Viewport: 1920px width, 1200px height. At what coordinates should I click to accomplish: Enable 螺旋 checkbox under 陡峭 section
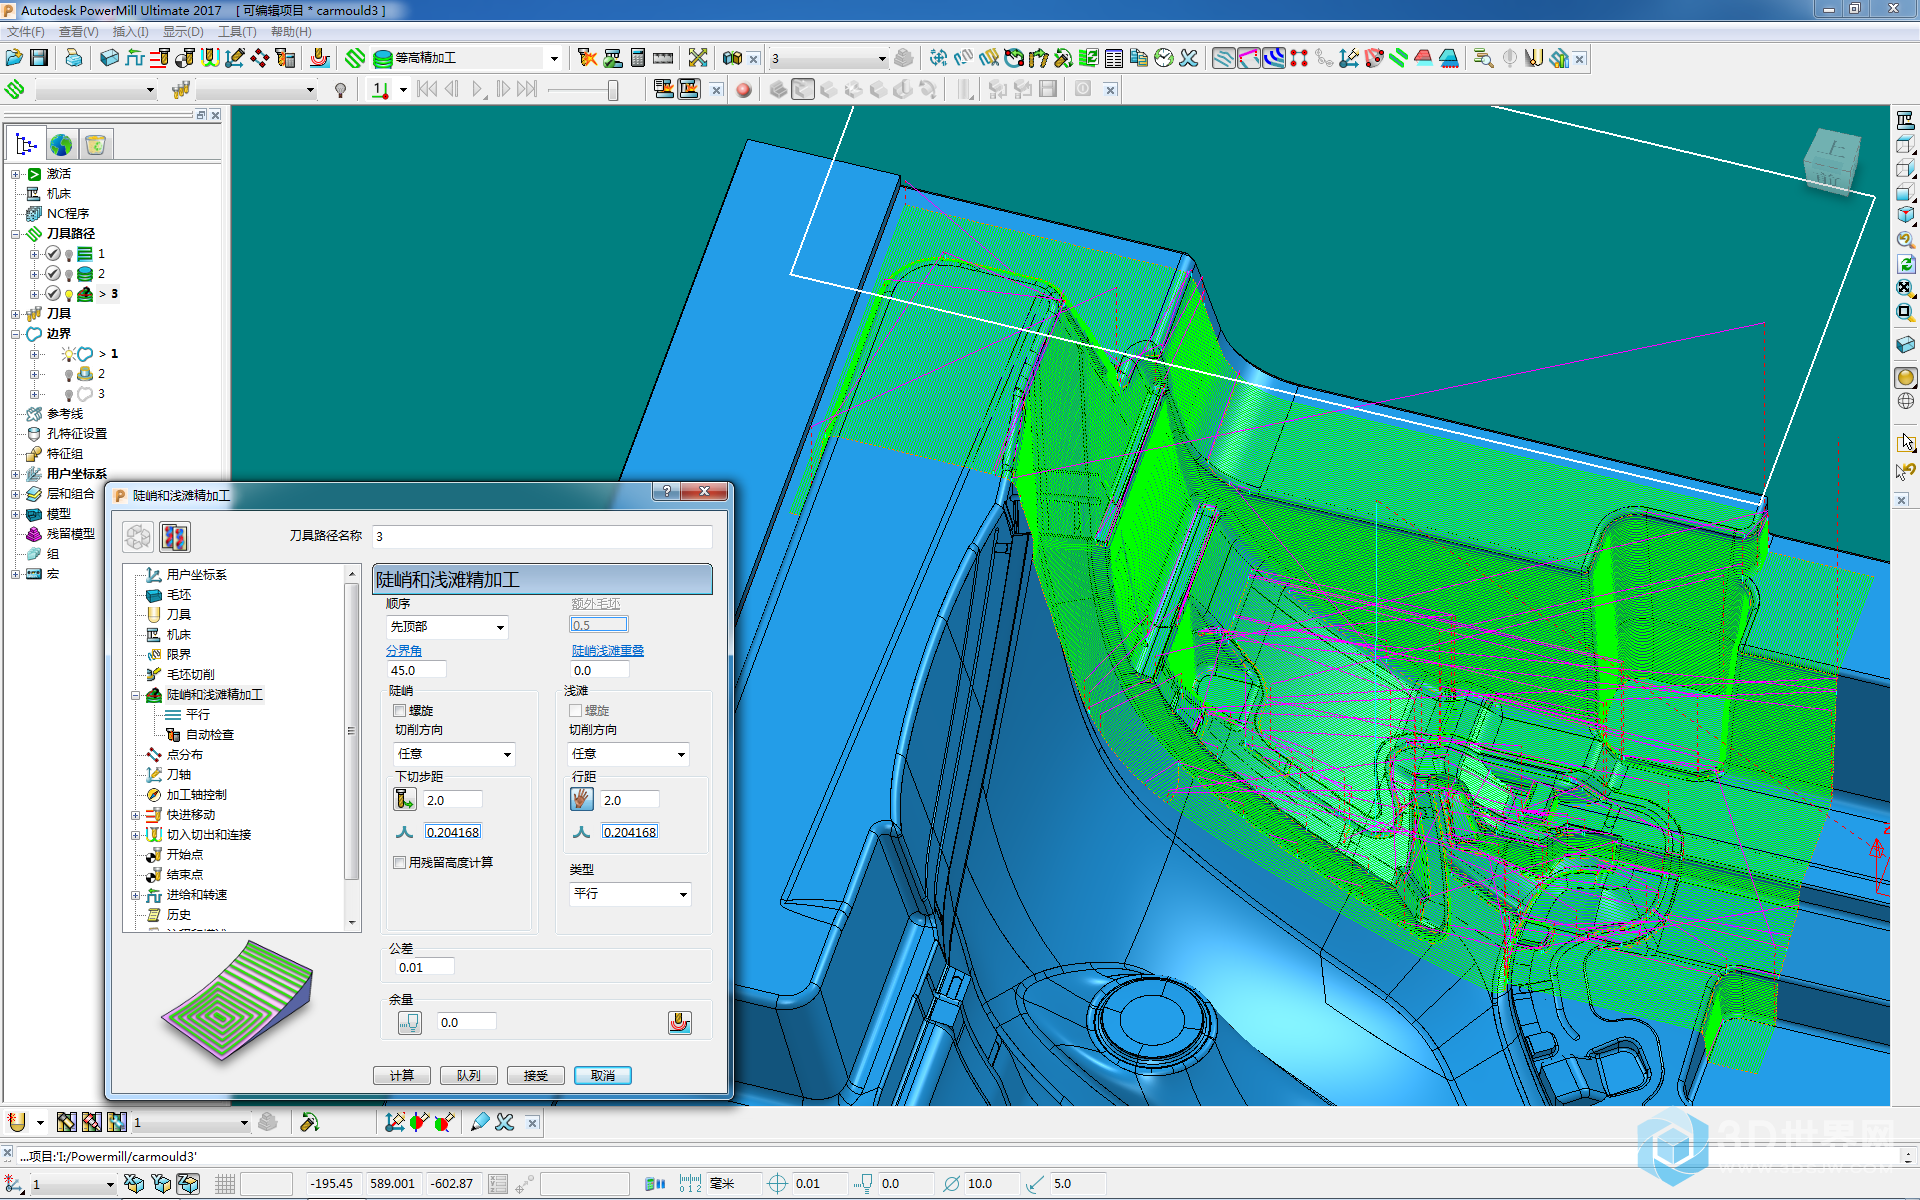pyautogui.click(x=400, y=711)
